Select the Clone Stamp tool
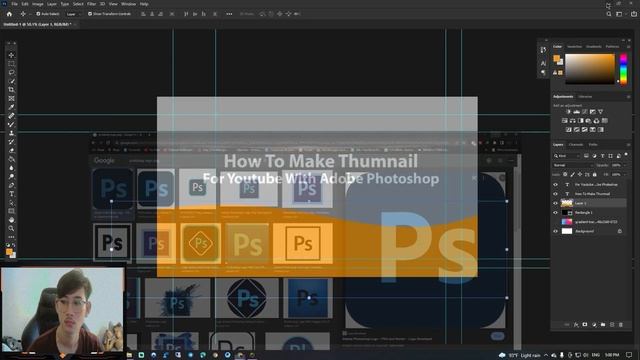 coord(11,133)
